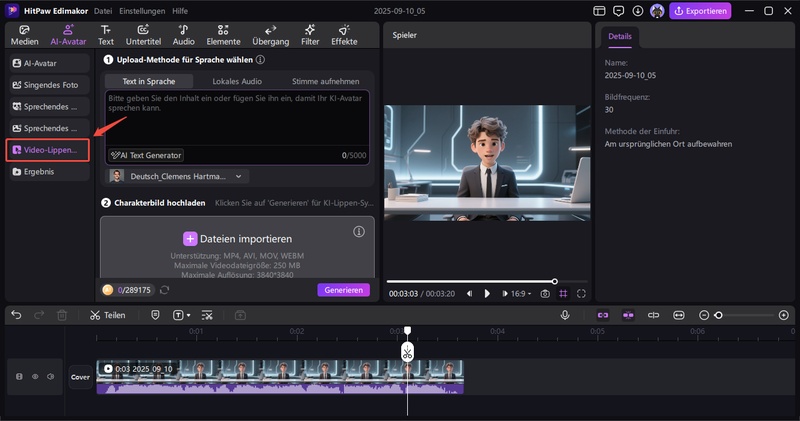Open the Audio library
The height and width of the screenshot is (421, 800).
pyautogui.click(x=183, y=35)
